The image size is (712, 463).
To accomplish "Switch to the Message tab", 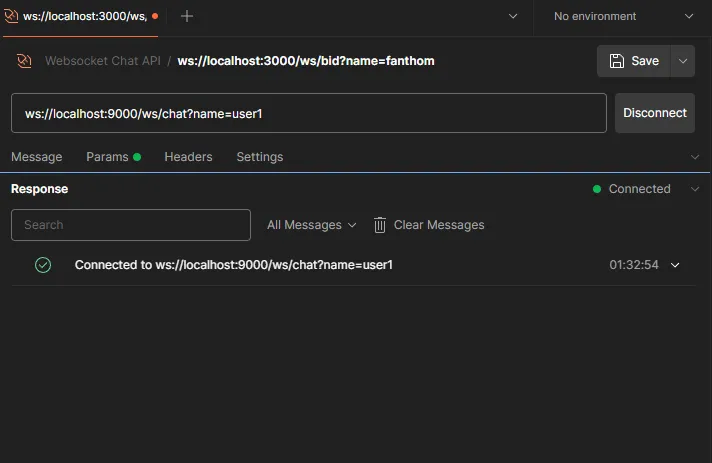I will coord(37,157).
